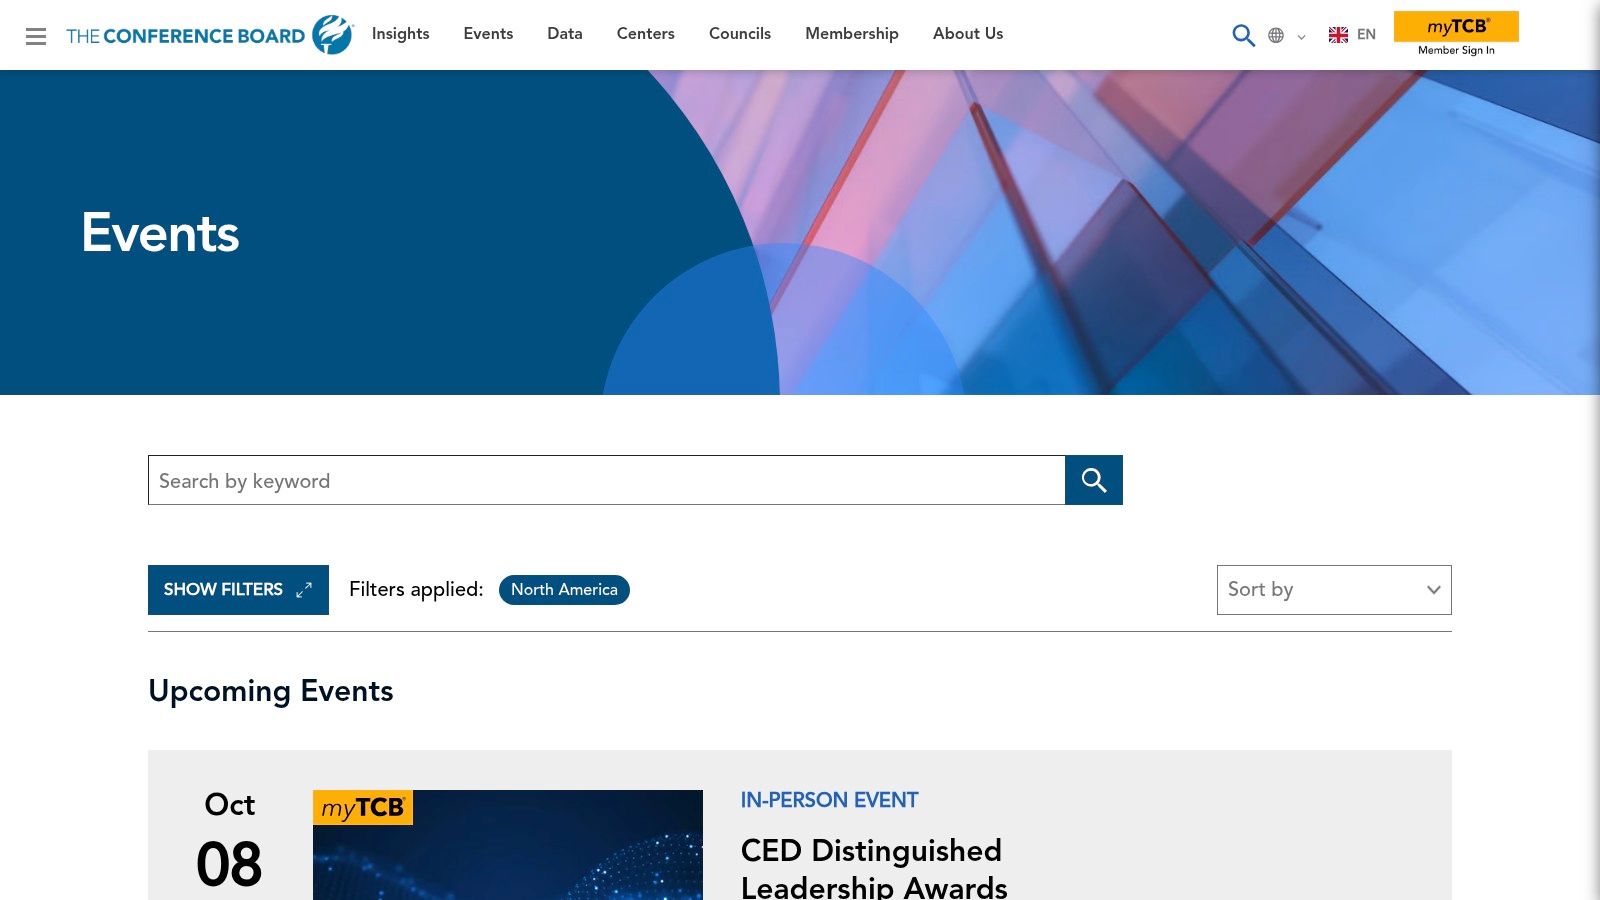Screen dimensions: 1600x900
Task: Click the Search by keyword field
Action: [x=606, y=480]
